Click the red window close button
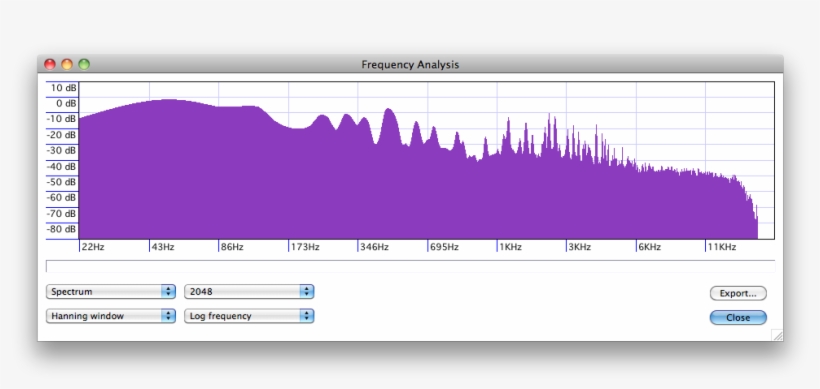This screenshot has width=820, height=389. [x=50, y=64]
